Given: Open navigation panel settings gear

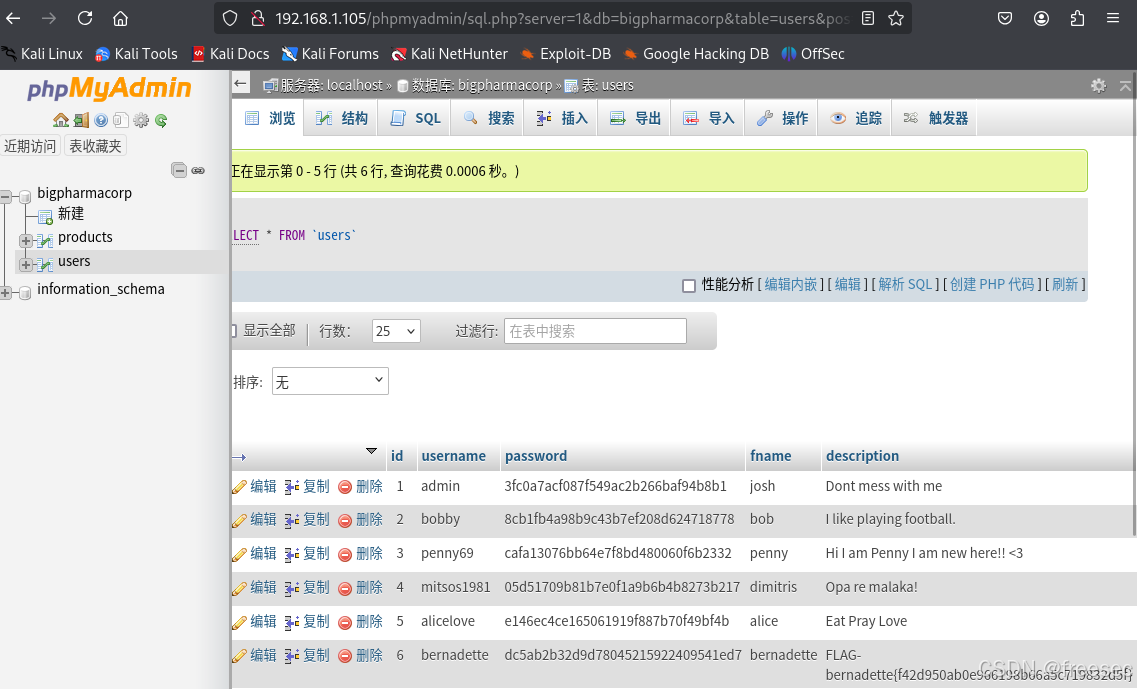Looking at the screenshot, I should [141, 120].
